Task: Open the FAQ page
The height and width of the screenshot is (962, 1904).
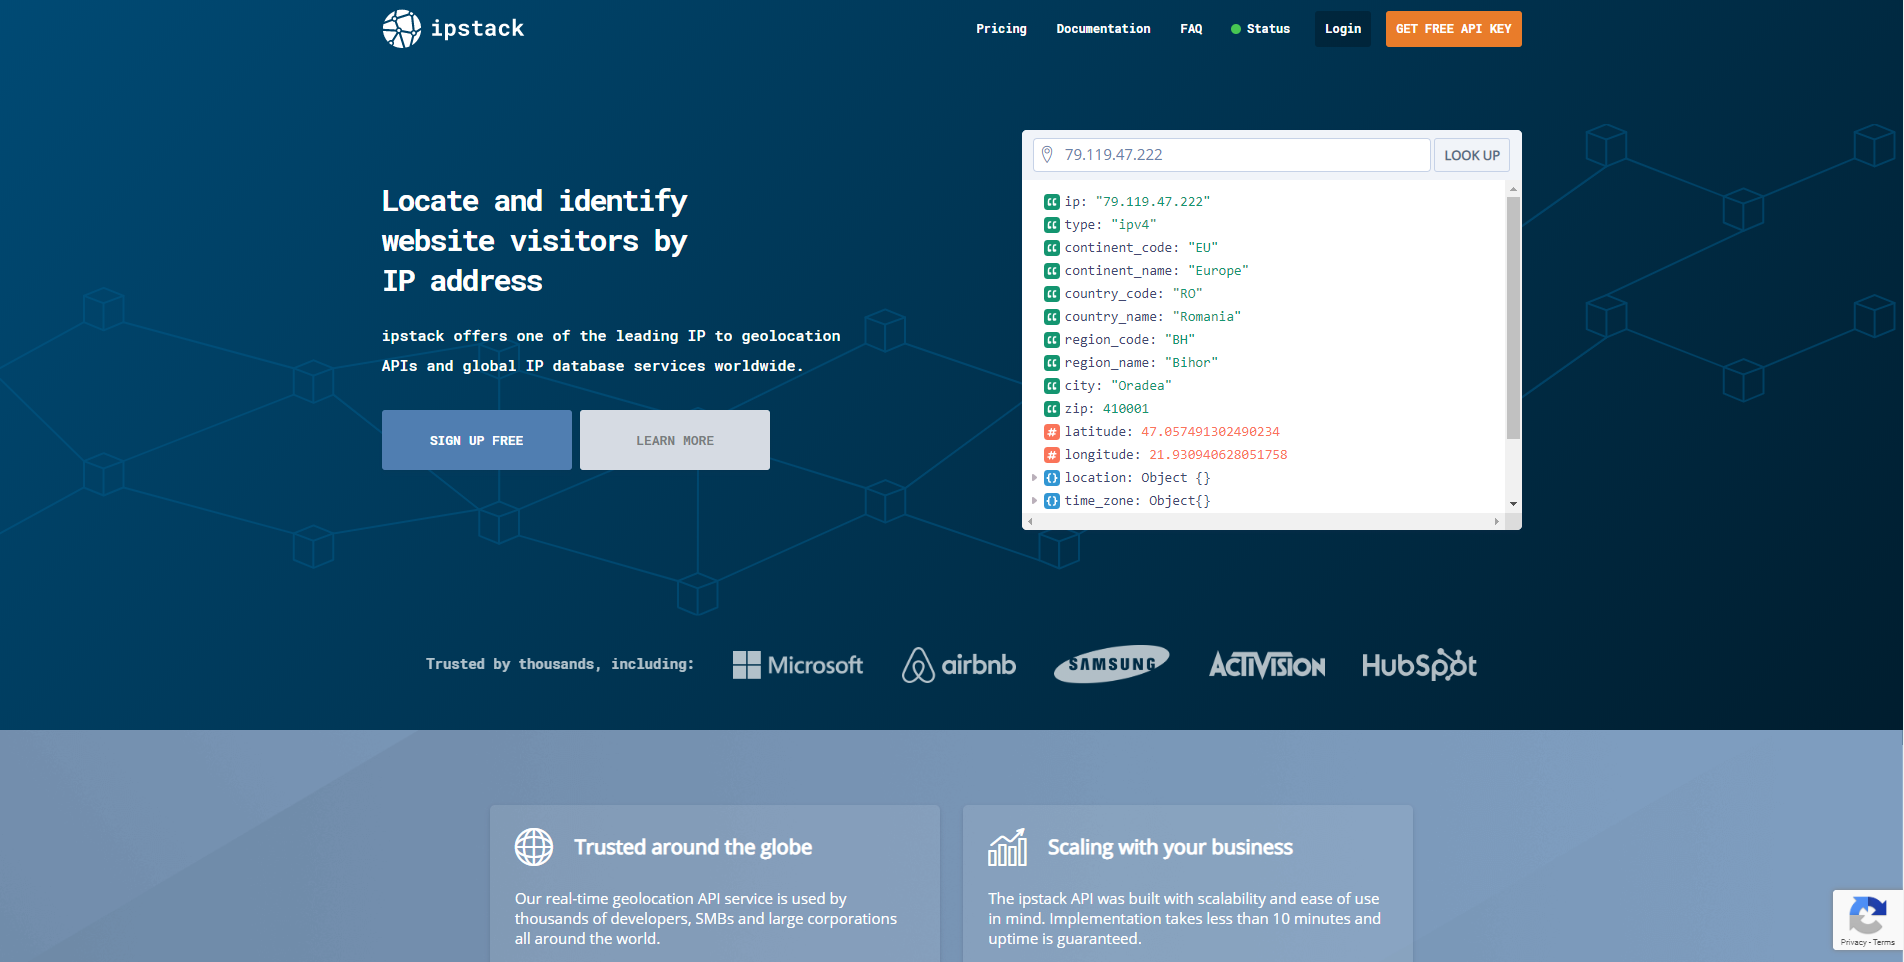Action: point(1190,28)
